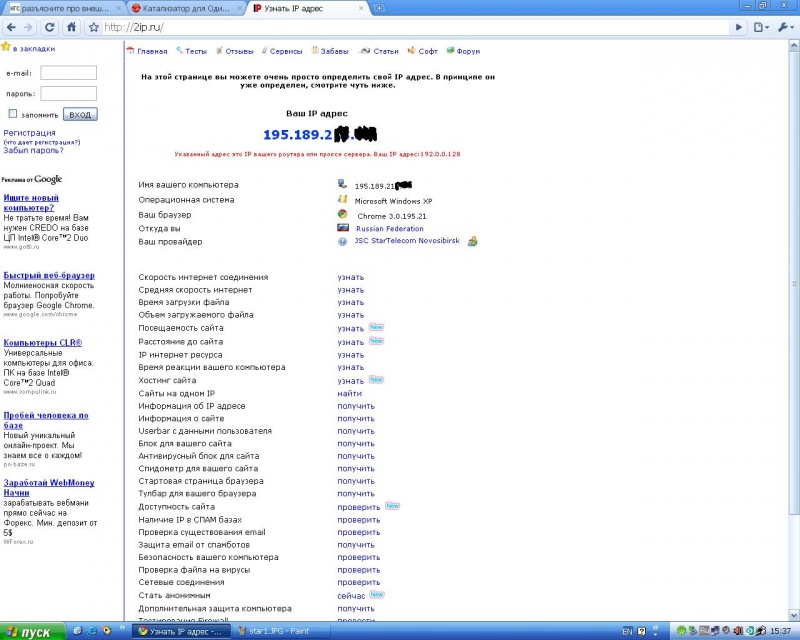Viewport: 800px width, 640px height.
Task: Click the Go arrow beside address bar
Action: click(739, 27)
